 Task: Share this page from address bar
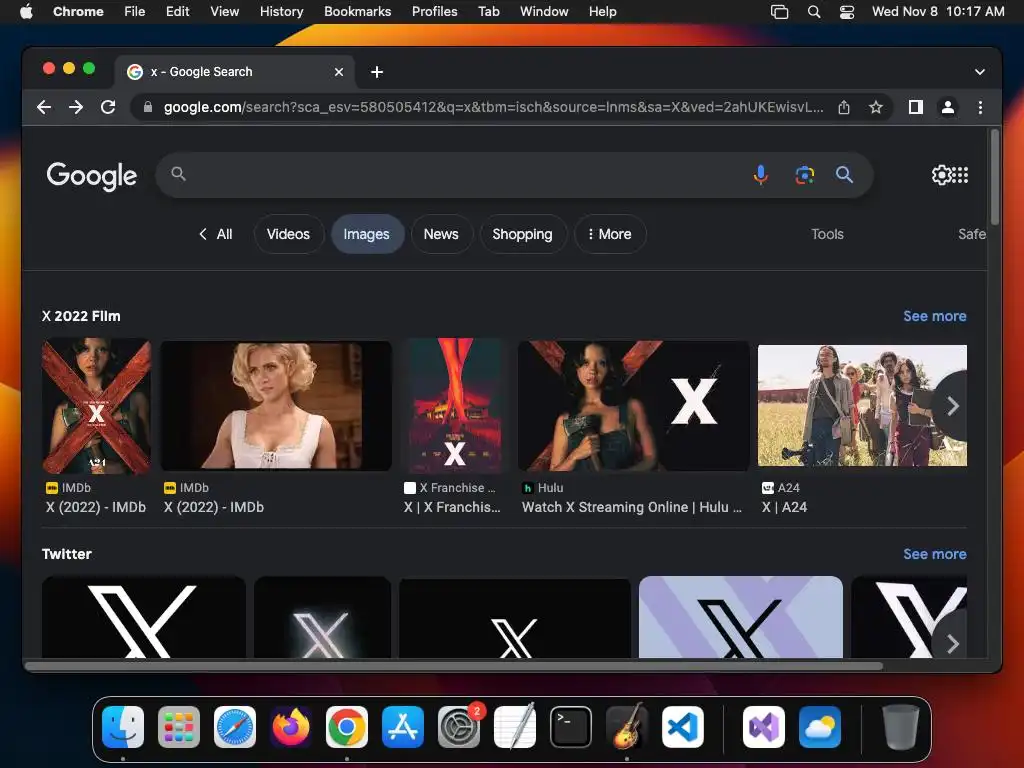[x=844, y=107]
